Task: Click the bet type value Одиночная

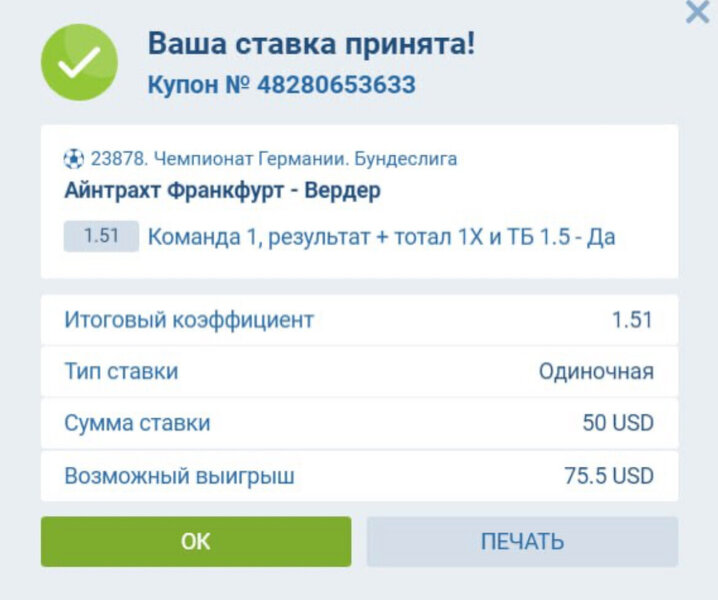Action: 596,372
